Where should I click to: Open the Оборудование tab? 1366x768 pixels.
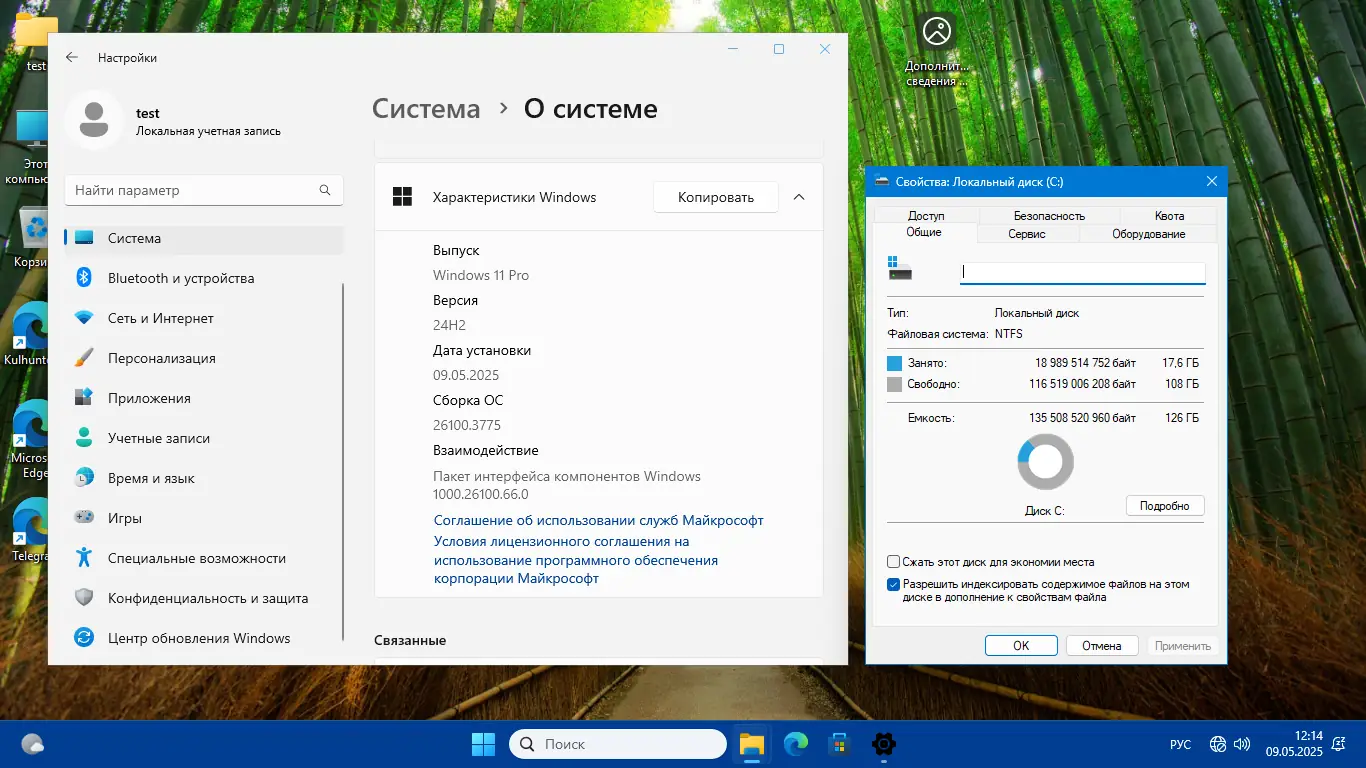tap(1148, 234)
